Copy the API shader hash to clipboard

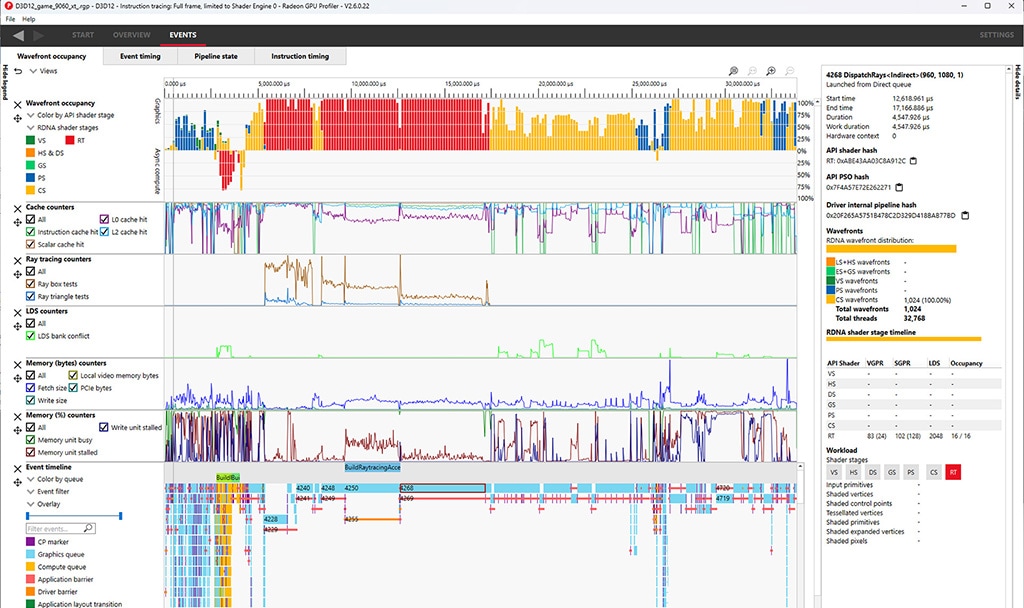[914, 160]
